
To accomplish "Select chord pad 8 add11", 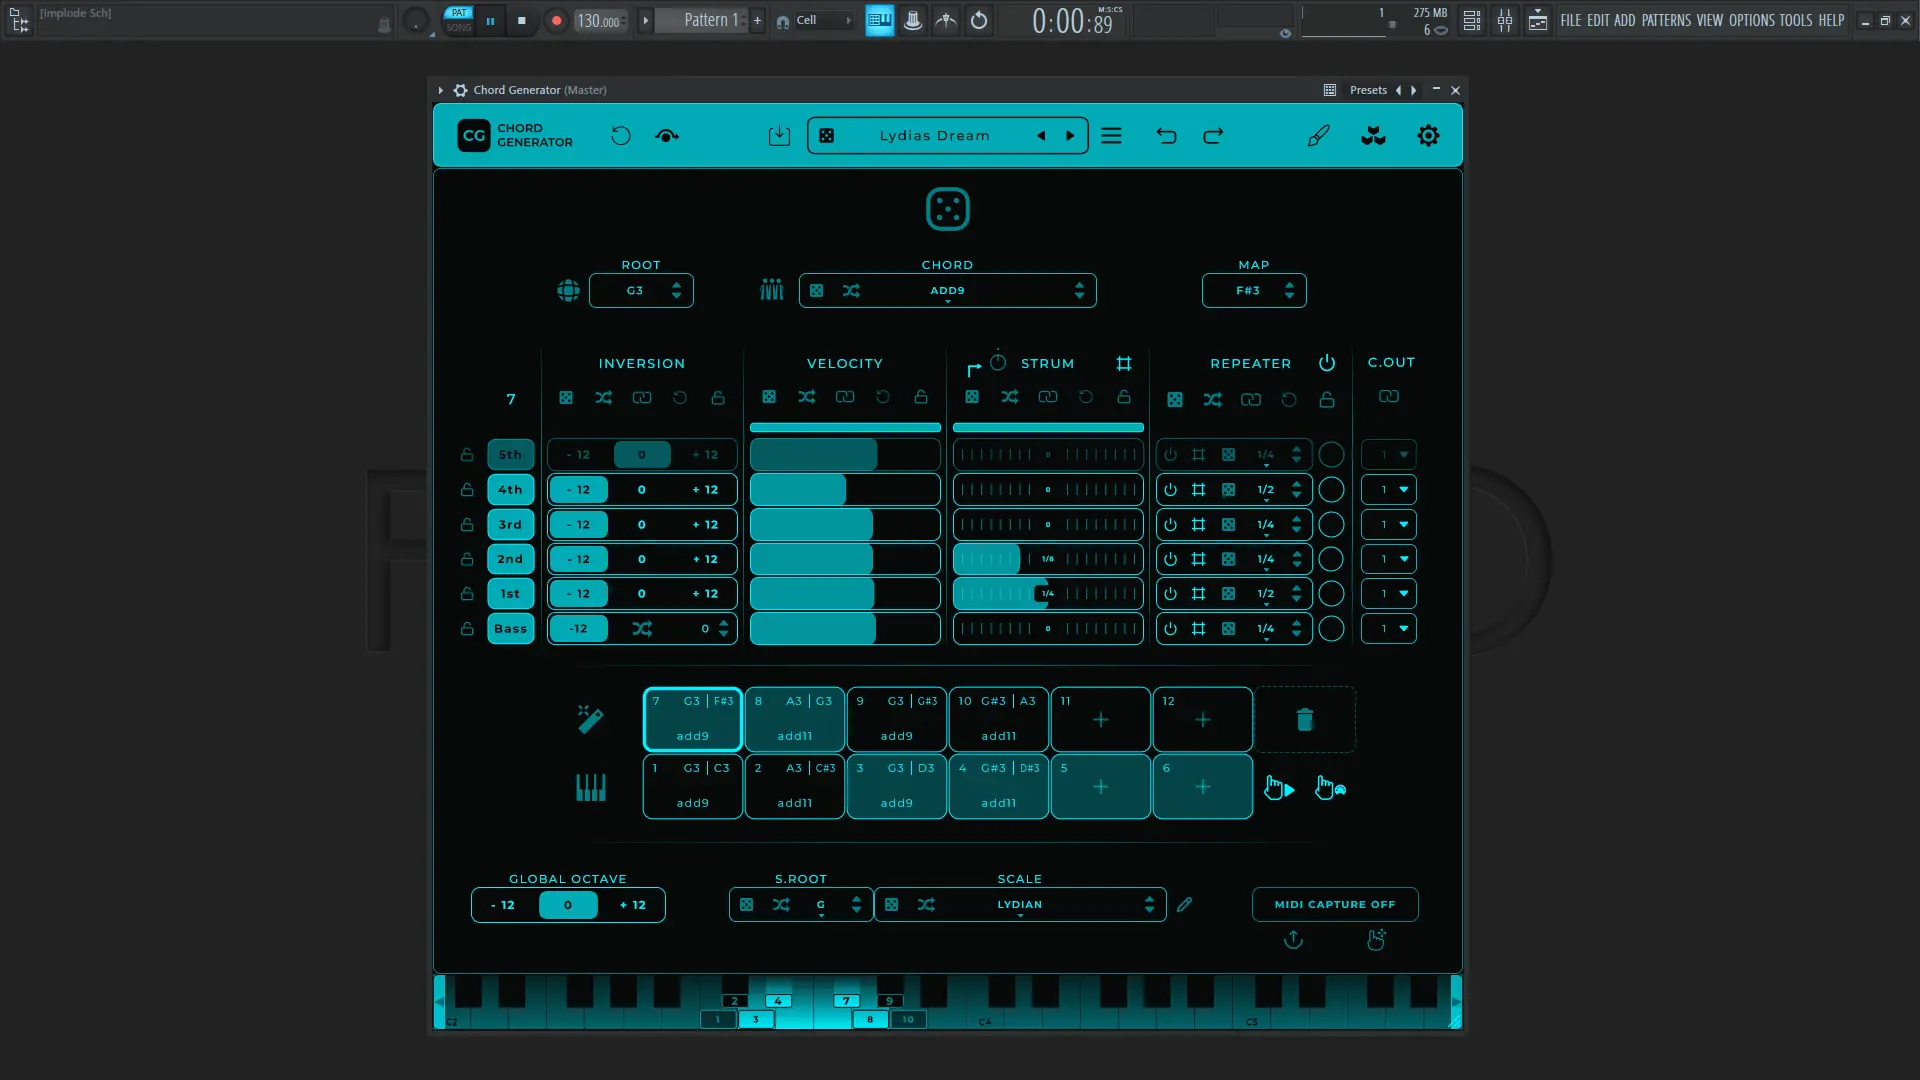I will 794,719.
